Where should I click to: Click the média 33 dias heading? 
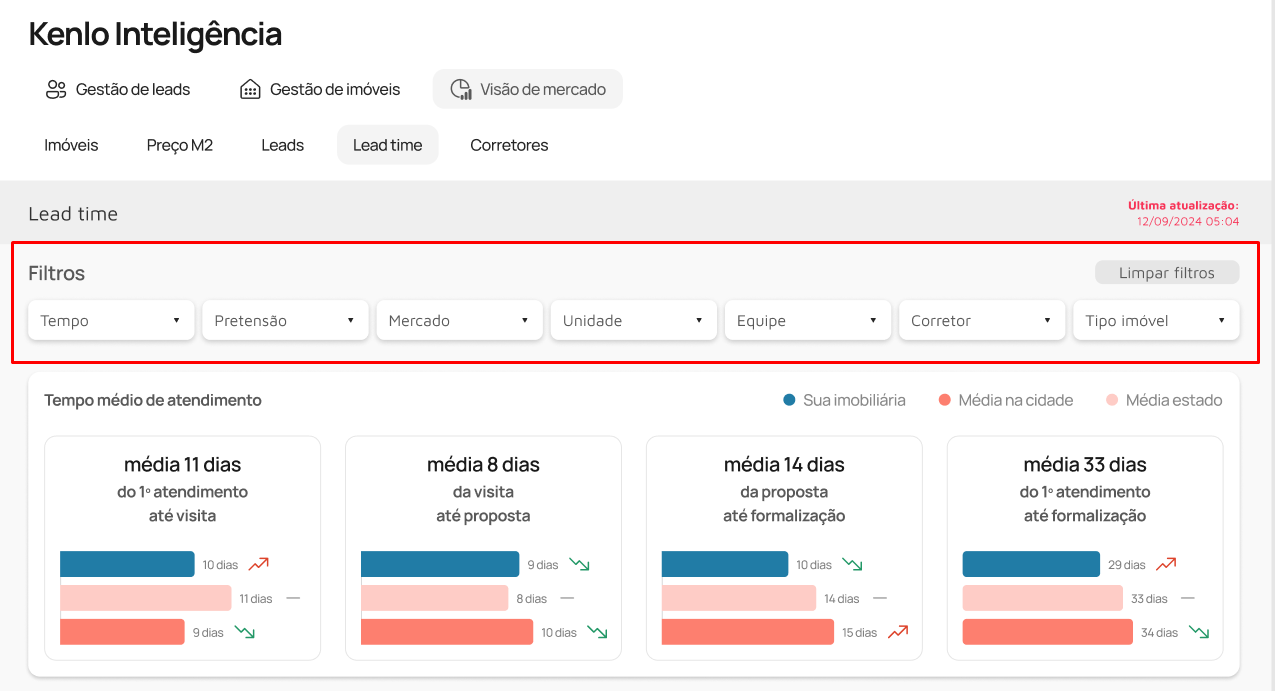[1085, 464]
